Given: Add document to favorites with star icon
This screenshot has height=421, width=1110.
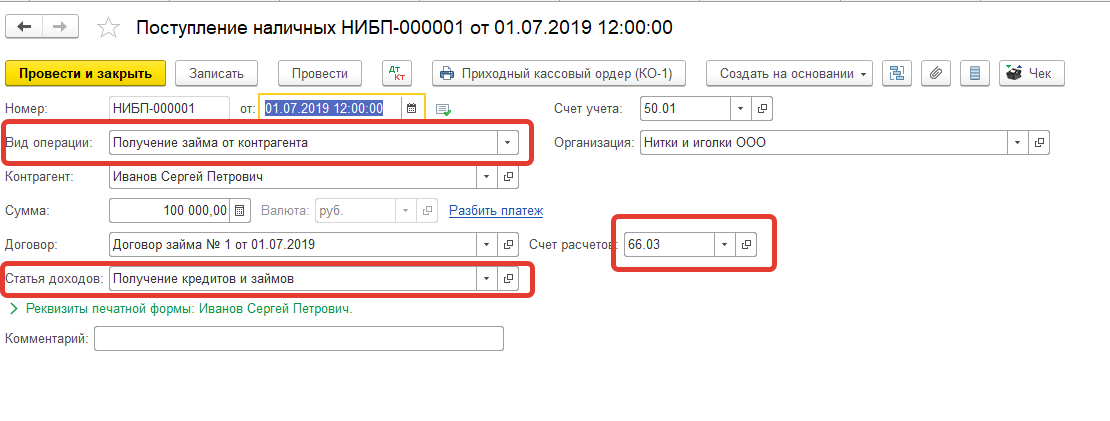Looking at the screenshot, I should [108, 28].
